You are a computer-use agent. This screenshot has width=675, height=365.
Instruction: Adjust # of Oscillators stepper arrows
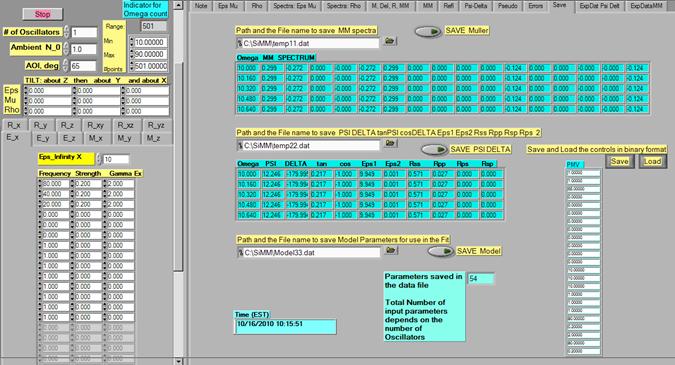(66, 32)
